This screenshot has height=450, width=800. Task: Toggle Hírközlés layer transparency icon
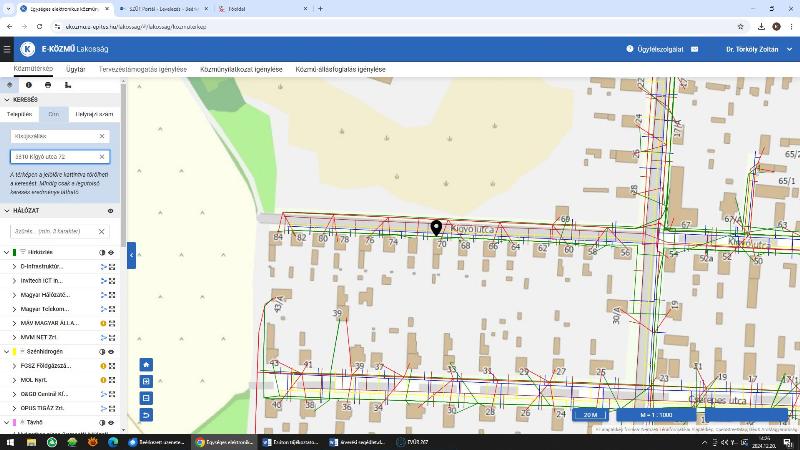[x=102, y=253]
